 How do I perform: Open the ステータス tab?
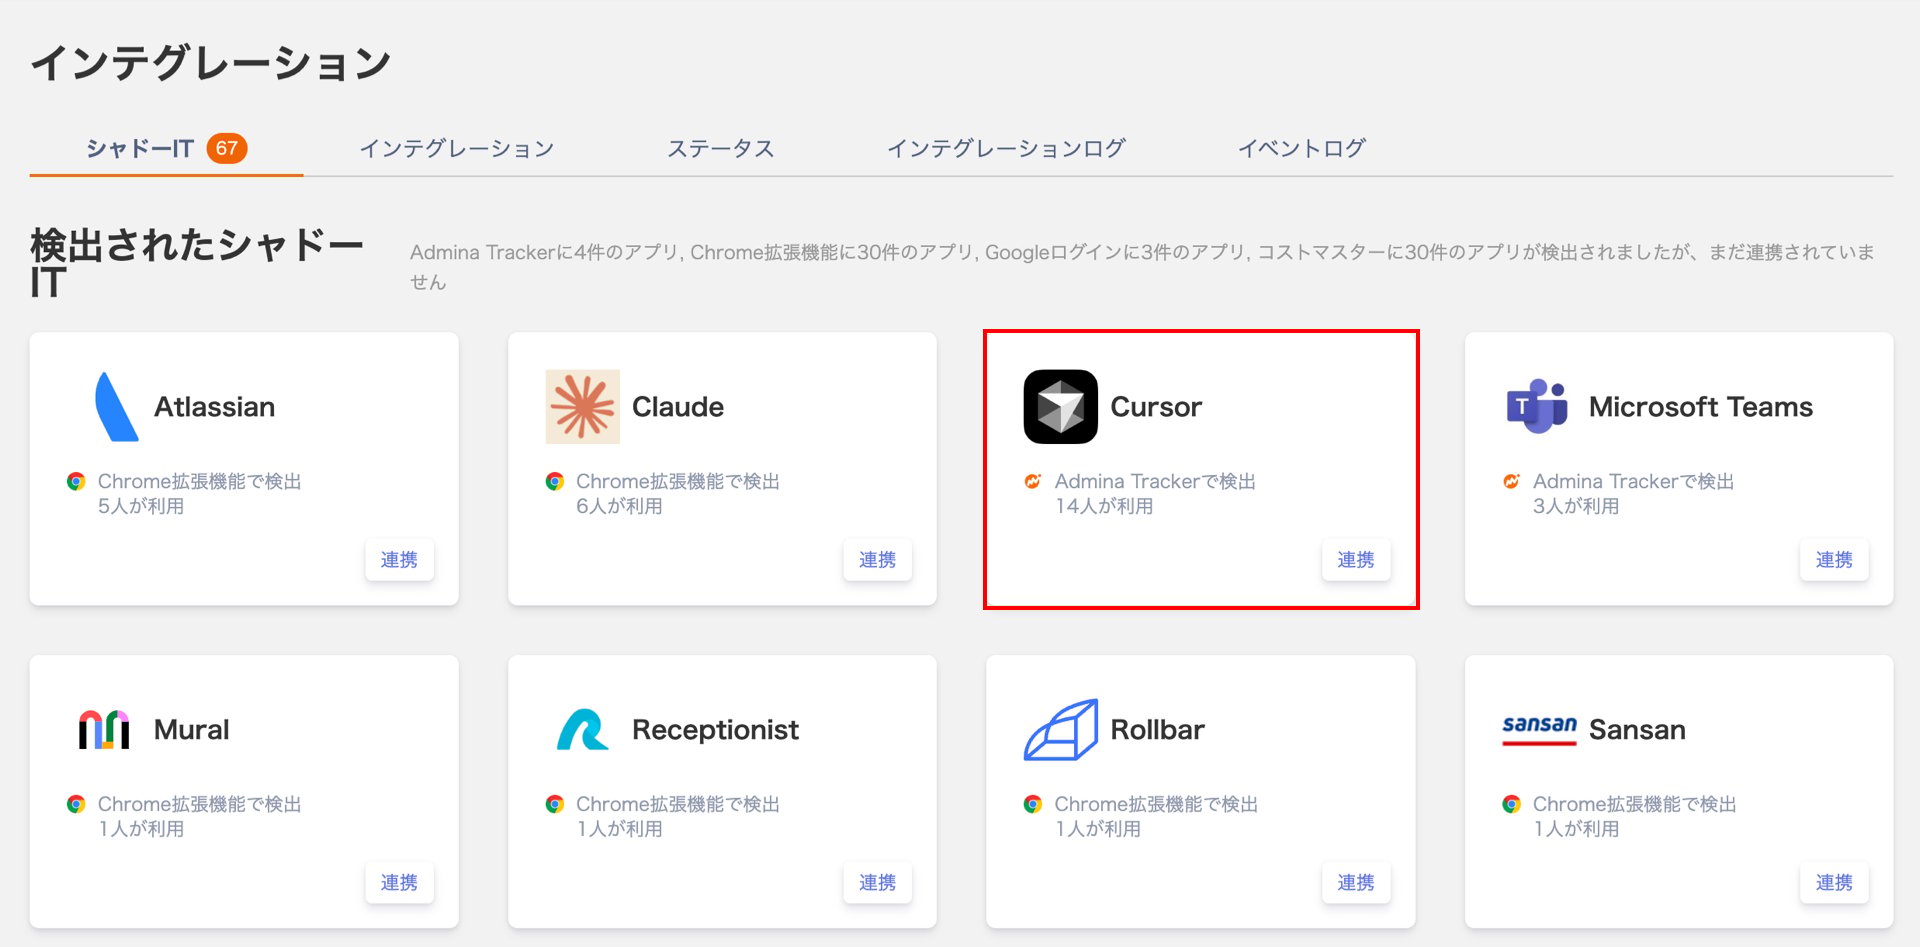coord(721,149)
